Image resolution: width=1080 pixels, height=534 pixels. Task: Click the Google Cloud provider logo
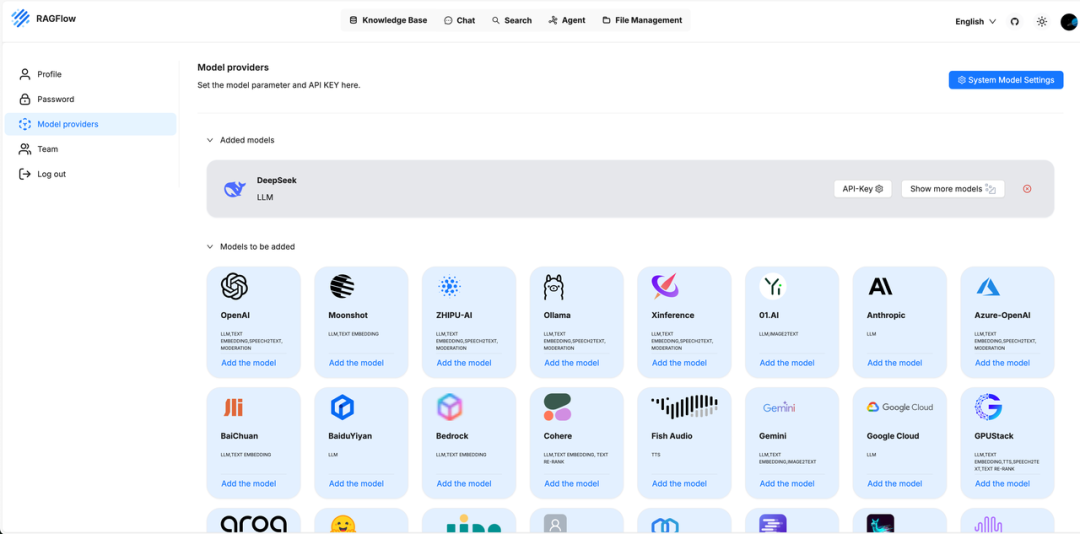coord(900,407)
